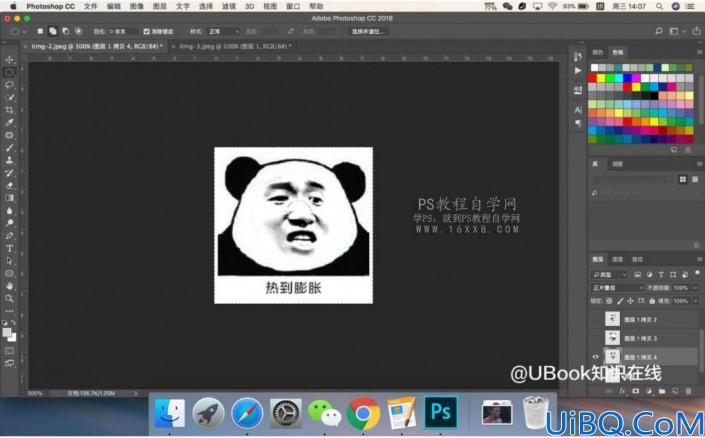The height and width of the screenshot is (438, 705).
Task: Select the Crop tool
Action: (x=9, y=110)
